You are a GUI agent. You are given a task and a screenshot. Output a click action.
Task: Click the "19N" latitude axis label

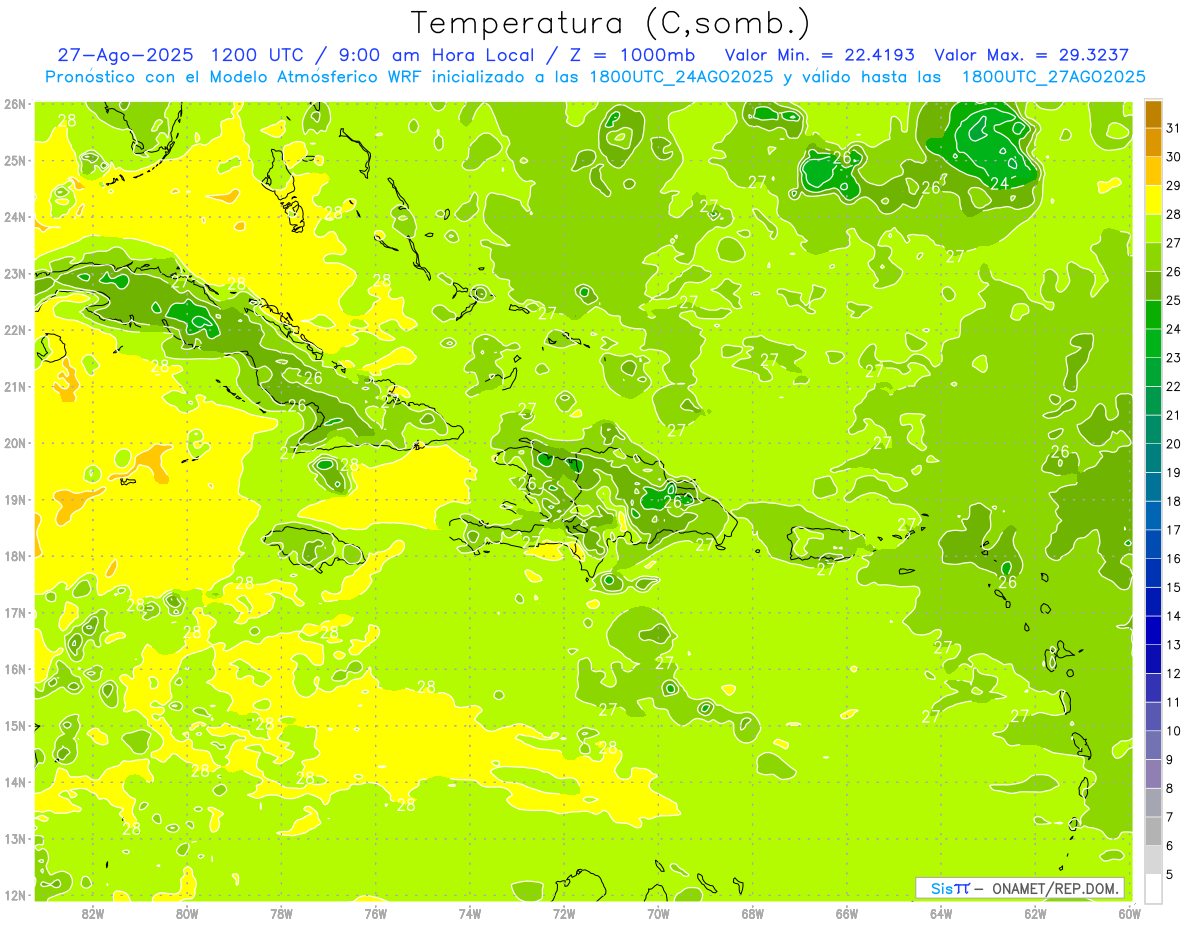click(x=15, y=500)
